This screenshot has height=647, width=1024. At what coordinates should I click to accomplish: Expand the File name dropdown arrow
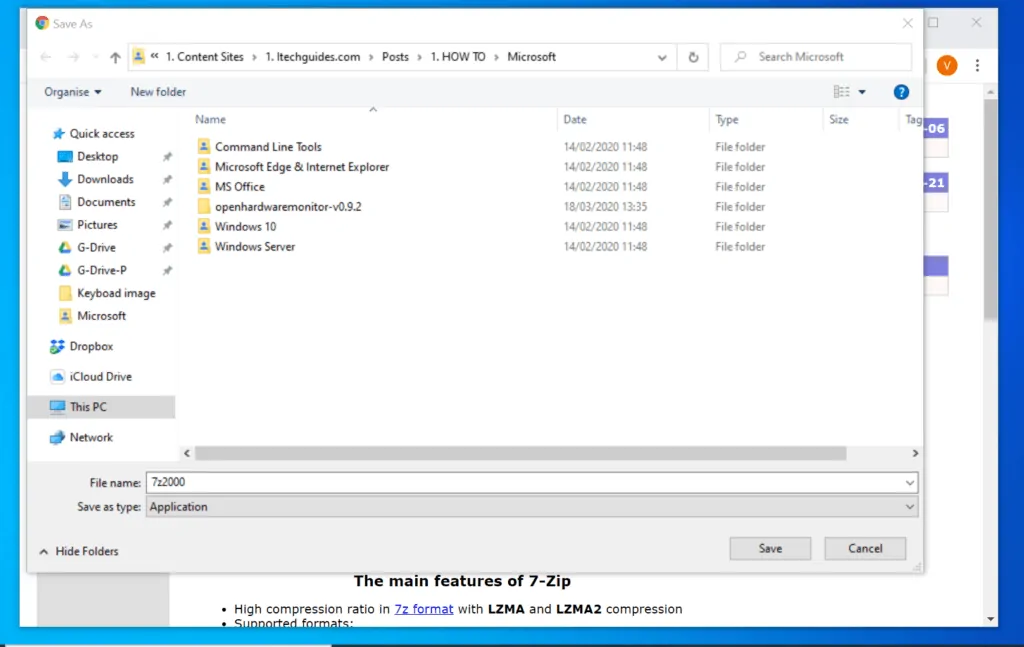(909, 482)
